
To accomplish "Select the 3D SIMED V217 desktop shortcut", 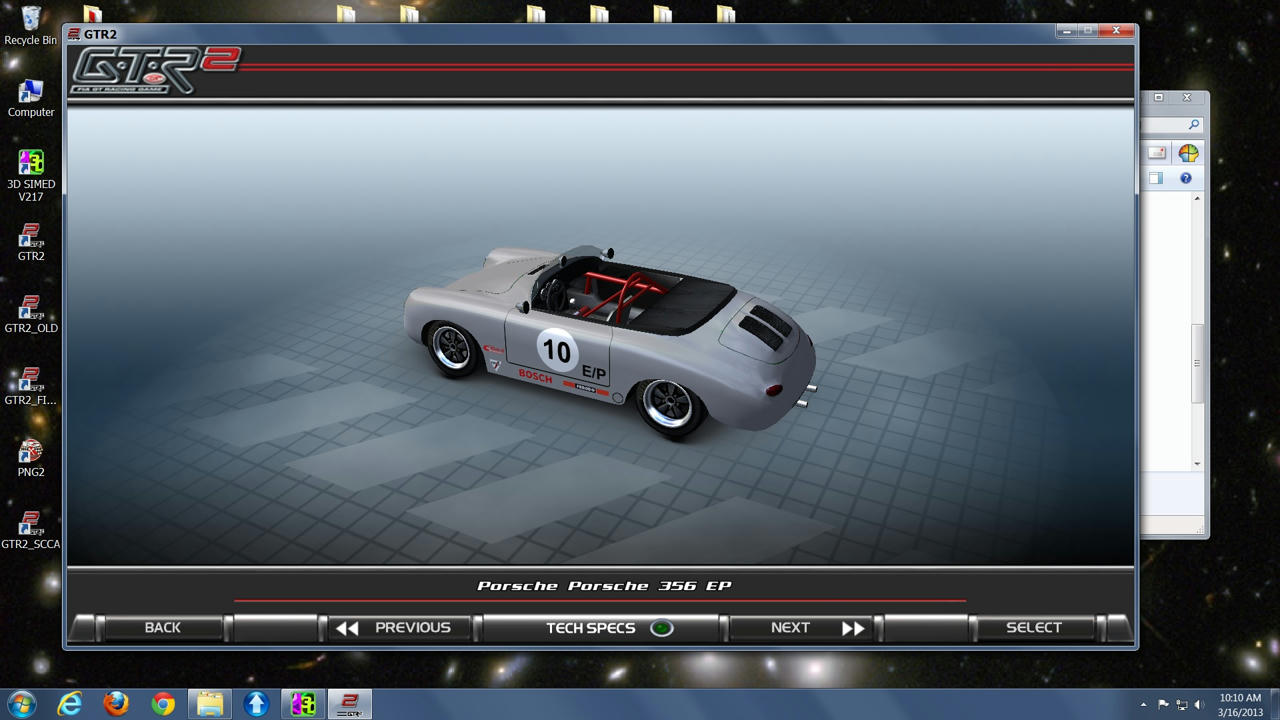I will [31, 176].
